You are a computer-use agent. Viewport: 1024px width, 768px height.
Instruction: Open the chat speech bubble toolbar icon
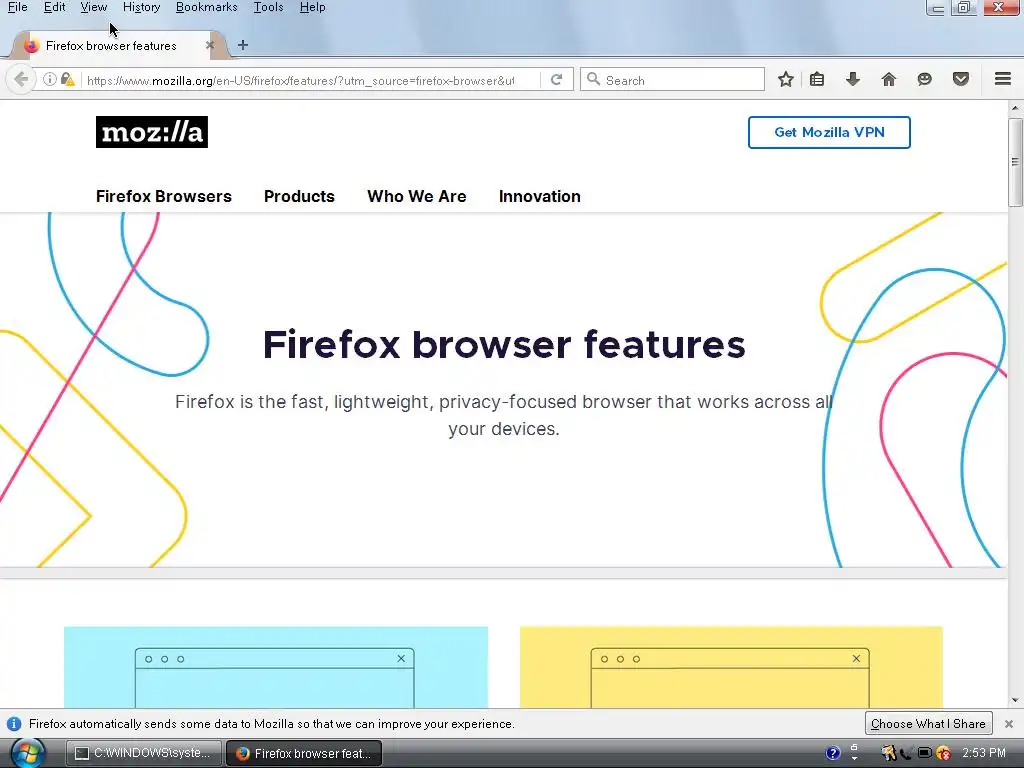point(924,80)
